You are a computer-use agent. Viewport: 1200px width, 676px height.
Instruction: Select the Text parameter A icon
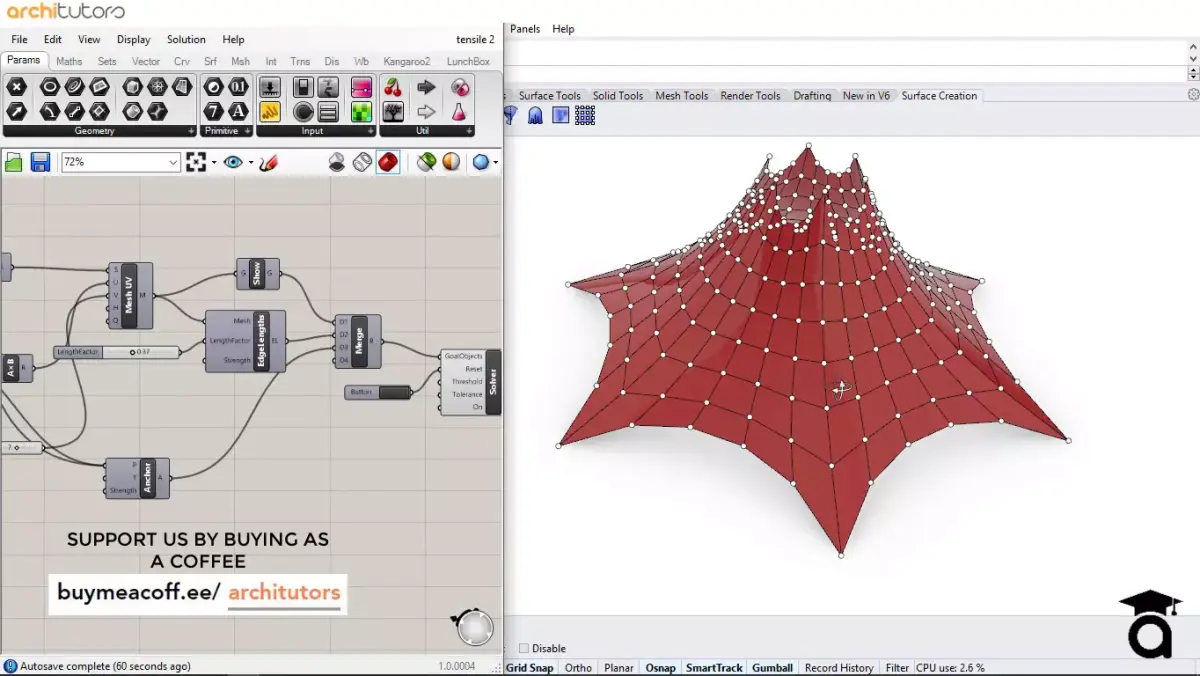[x=238, y=111]
